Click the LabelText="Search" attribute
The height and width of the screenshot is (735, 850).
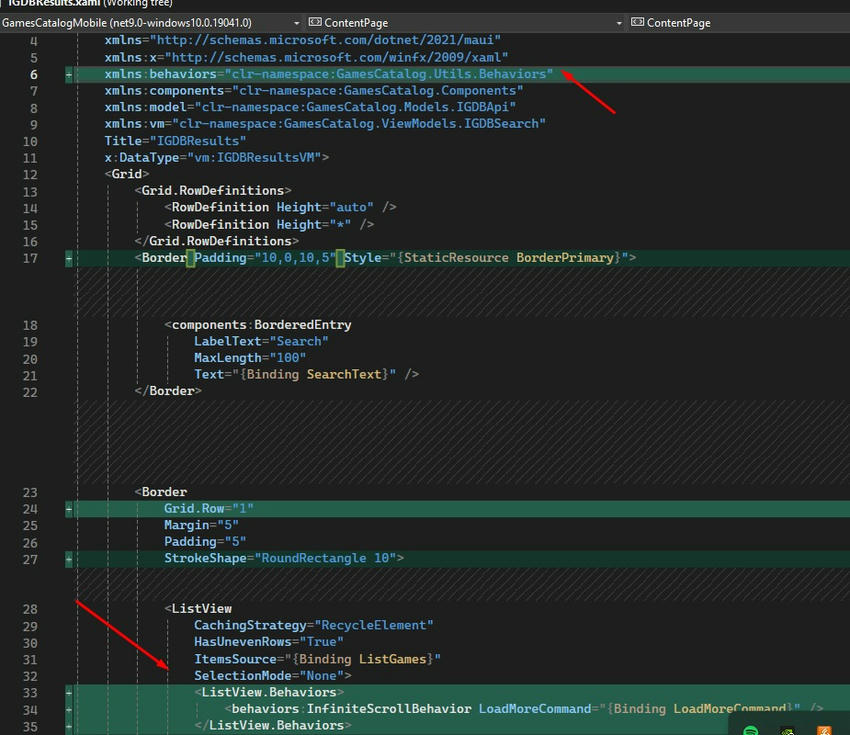261,341
